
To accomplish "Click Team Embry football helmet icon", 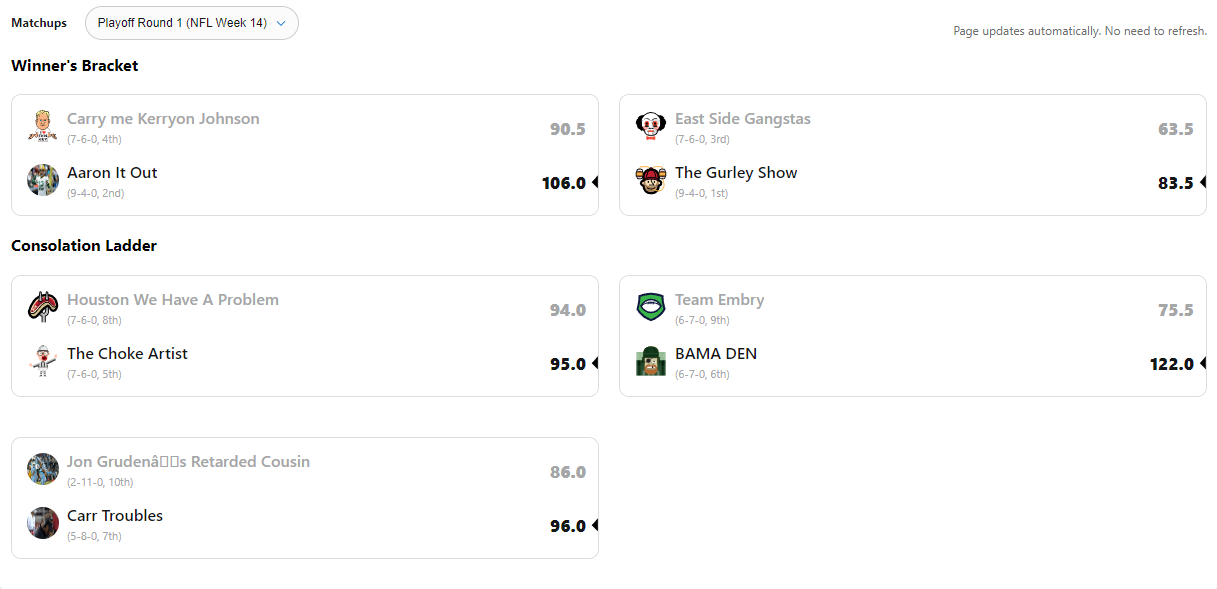I will tap(651, 307).
